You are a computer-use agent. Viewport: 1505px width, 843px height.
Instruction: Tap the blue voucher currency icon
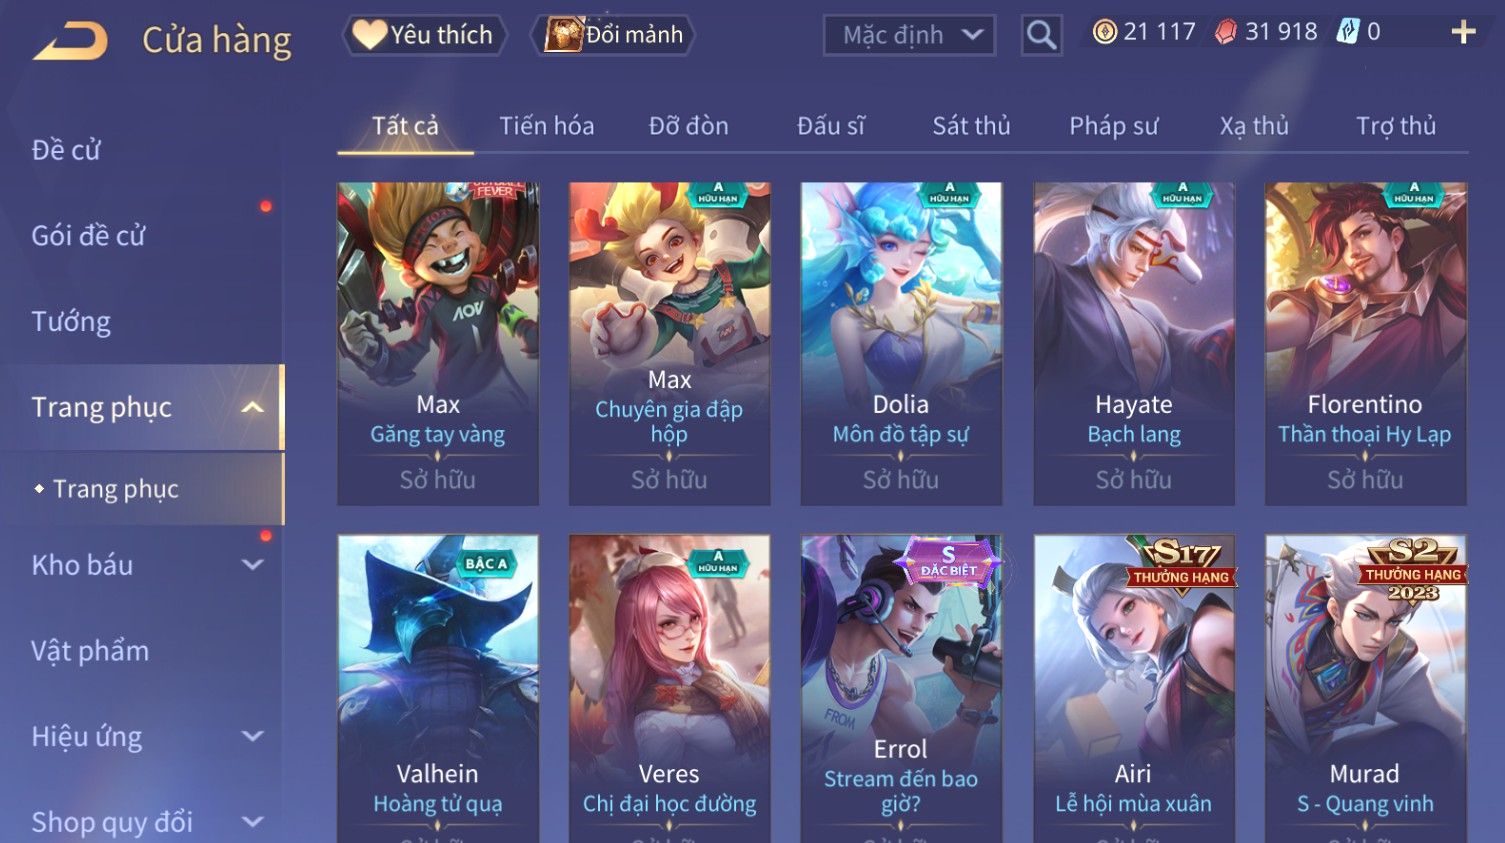(x=1347, y=32)
